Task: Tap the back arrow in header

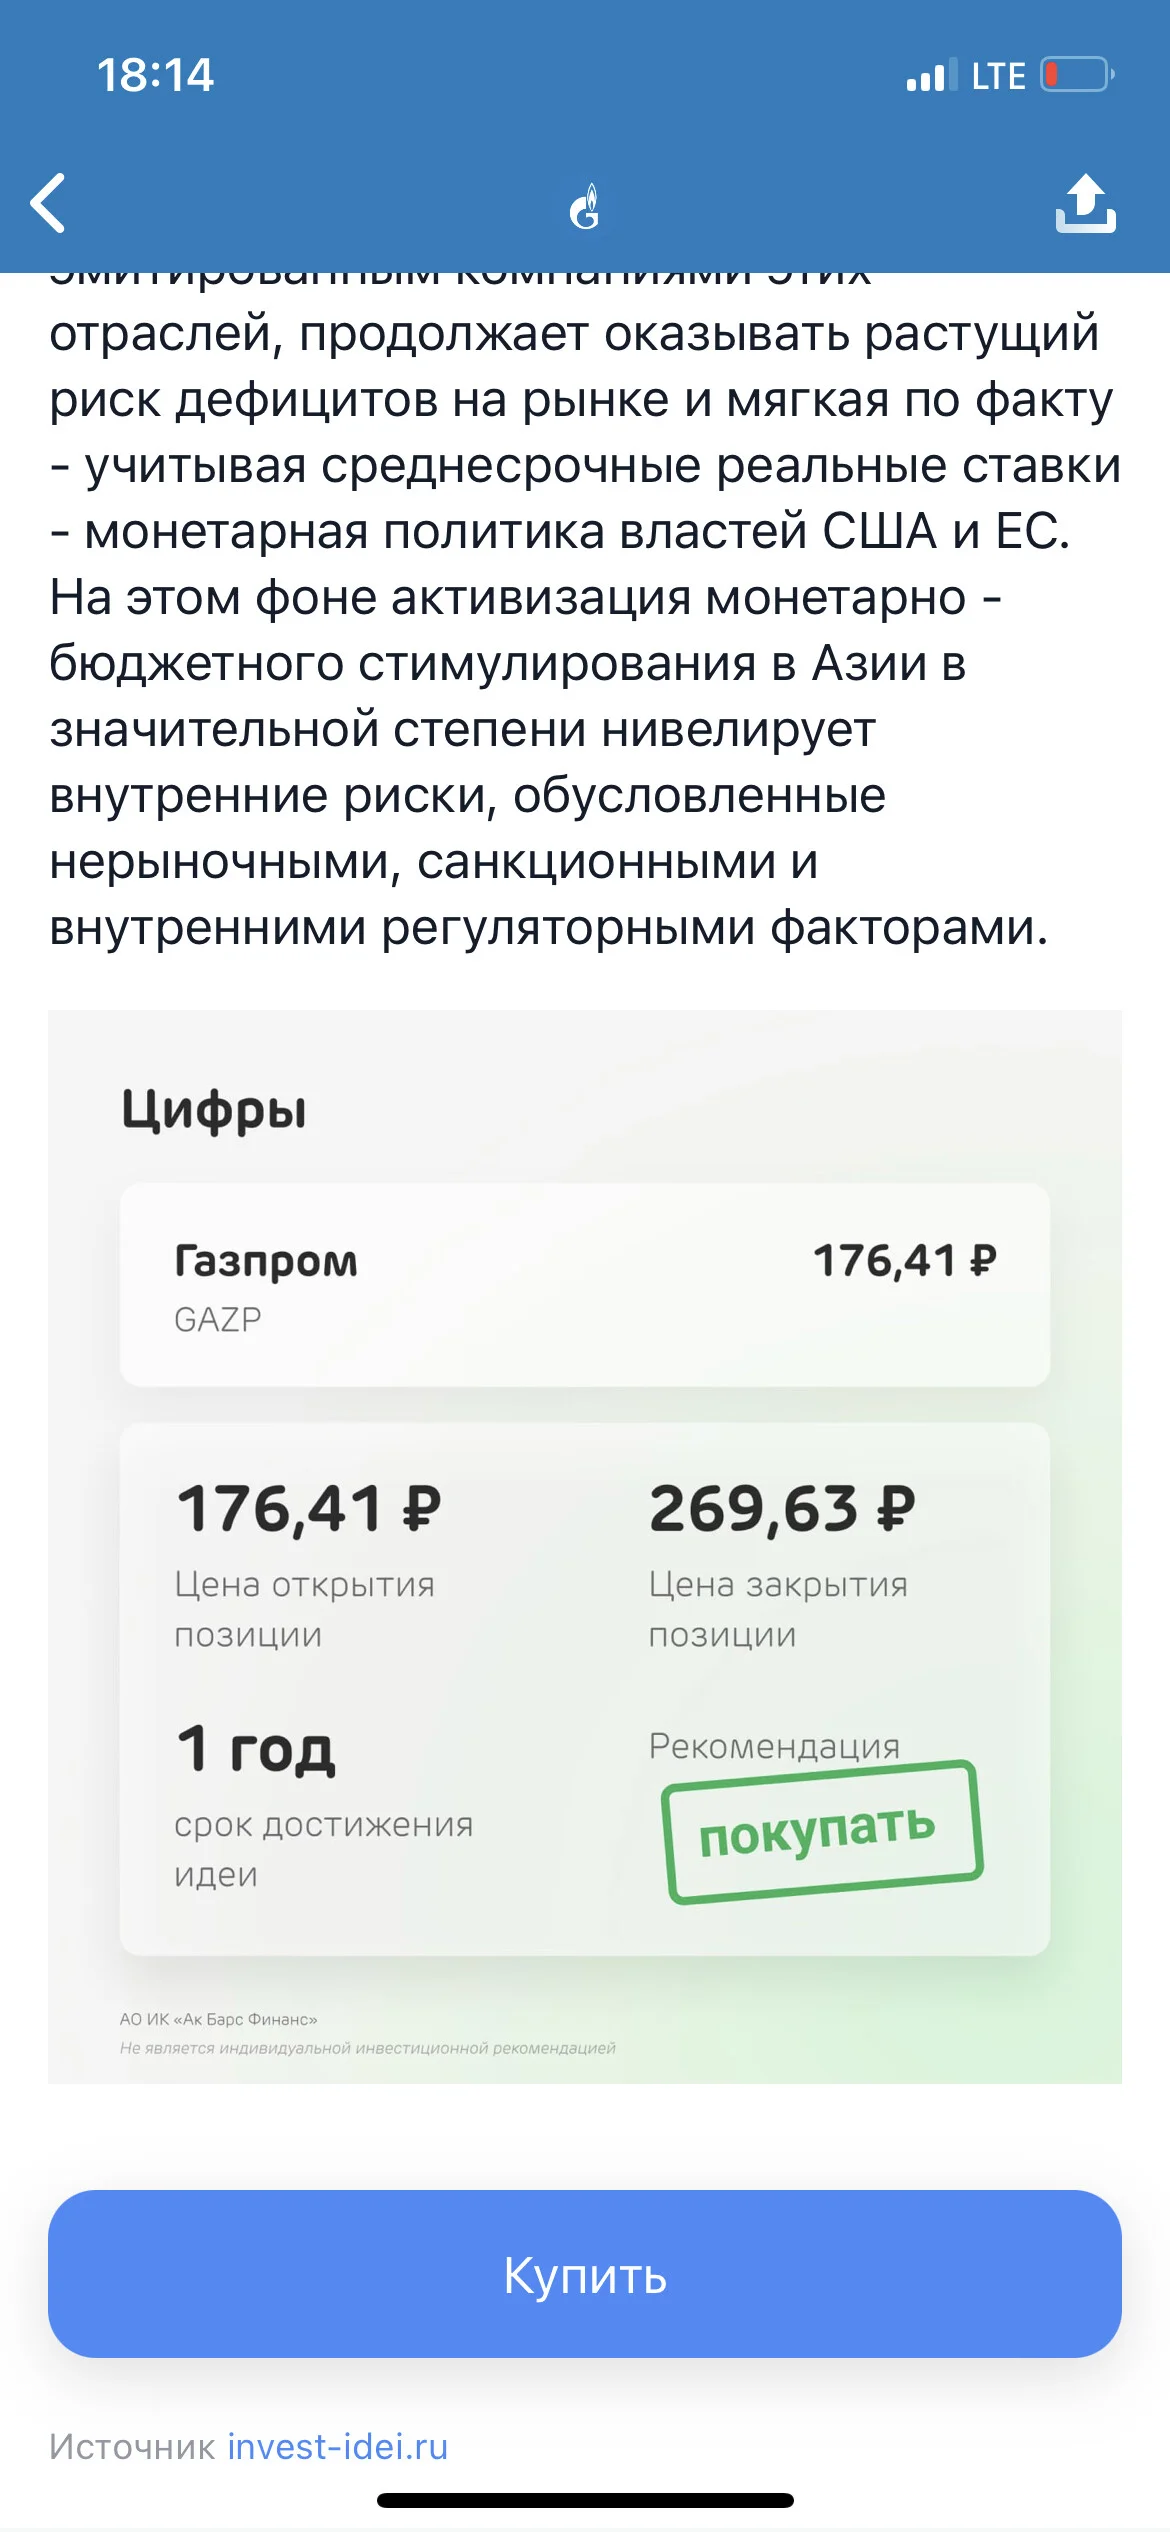Action: click(x=48, y=203)
